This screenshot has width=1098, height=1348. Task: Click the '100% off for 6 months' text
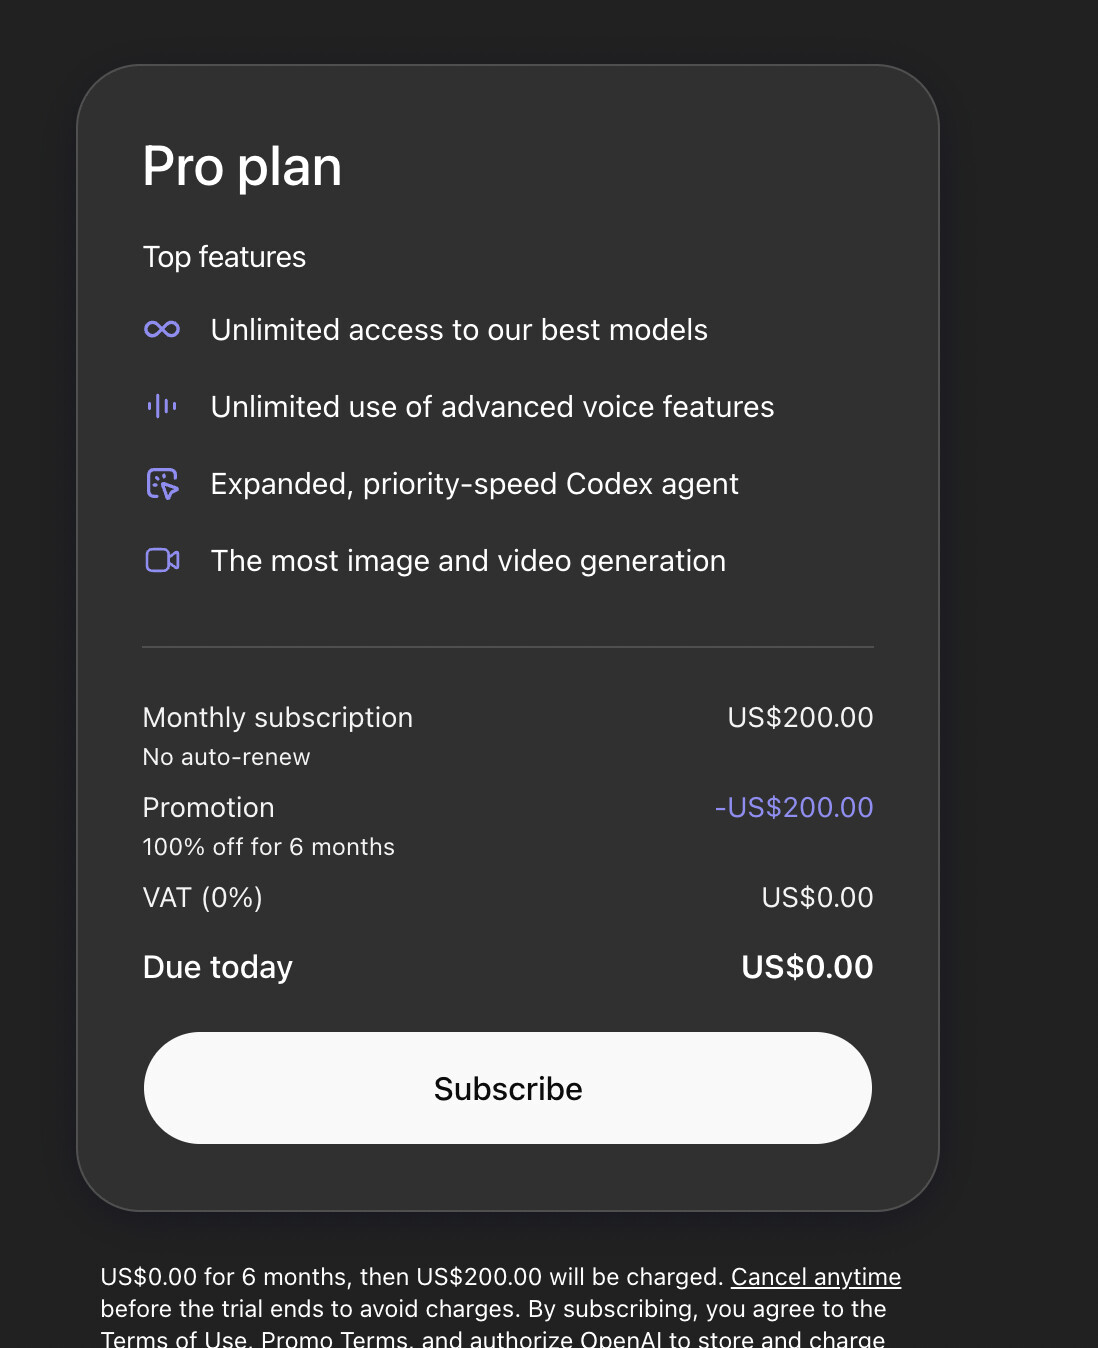pyautogui.click(x=268, y=847)
